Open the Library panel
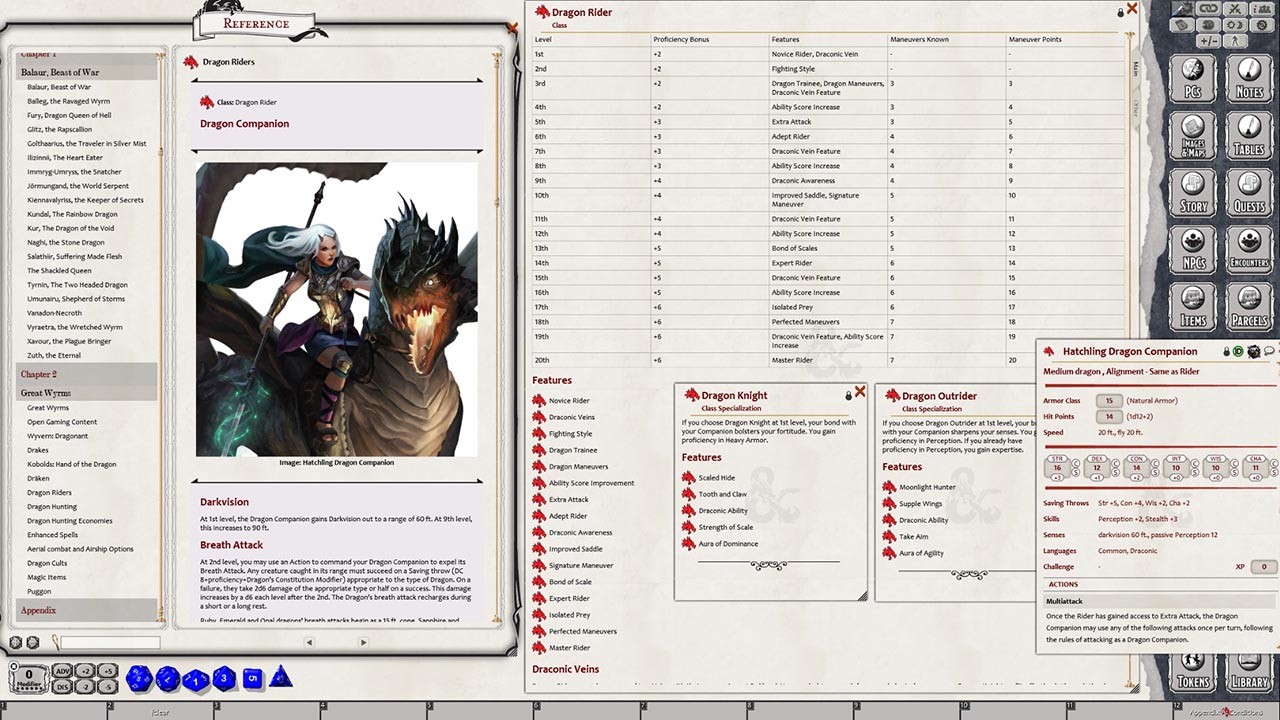Viewport: 1280px width, 720px height. point(1249,675)
